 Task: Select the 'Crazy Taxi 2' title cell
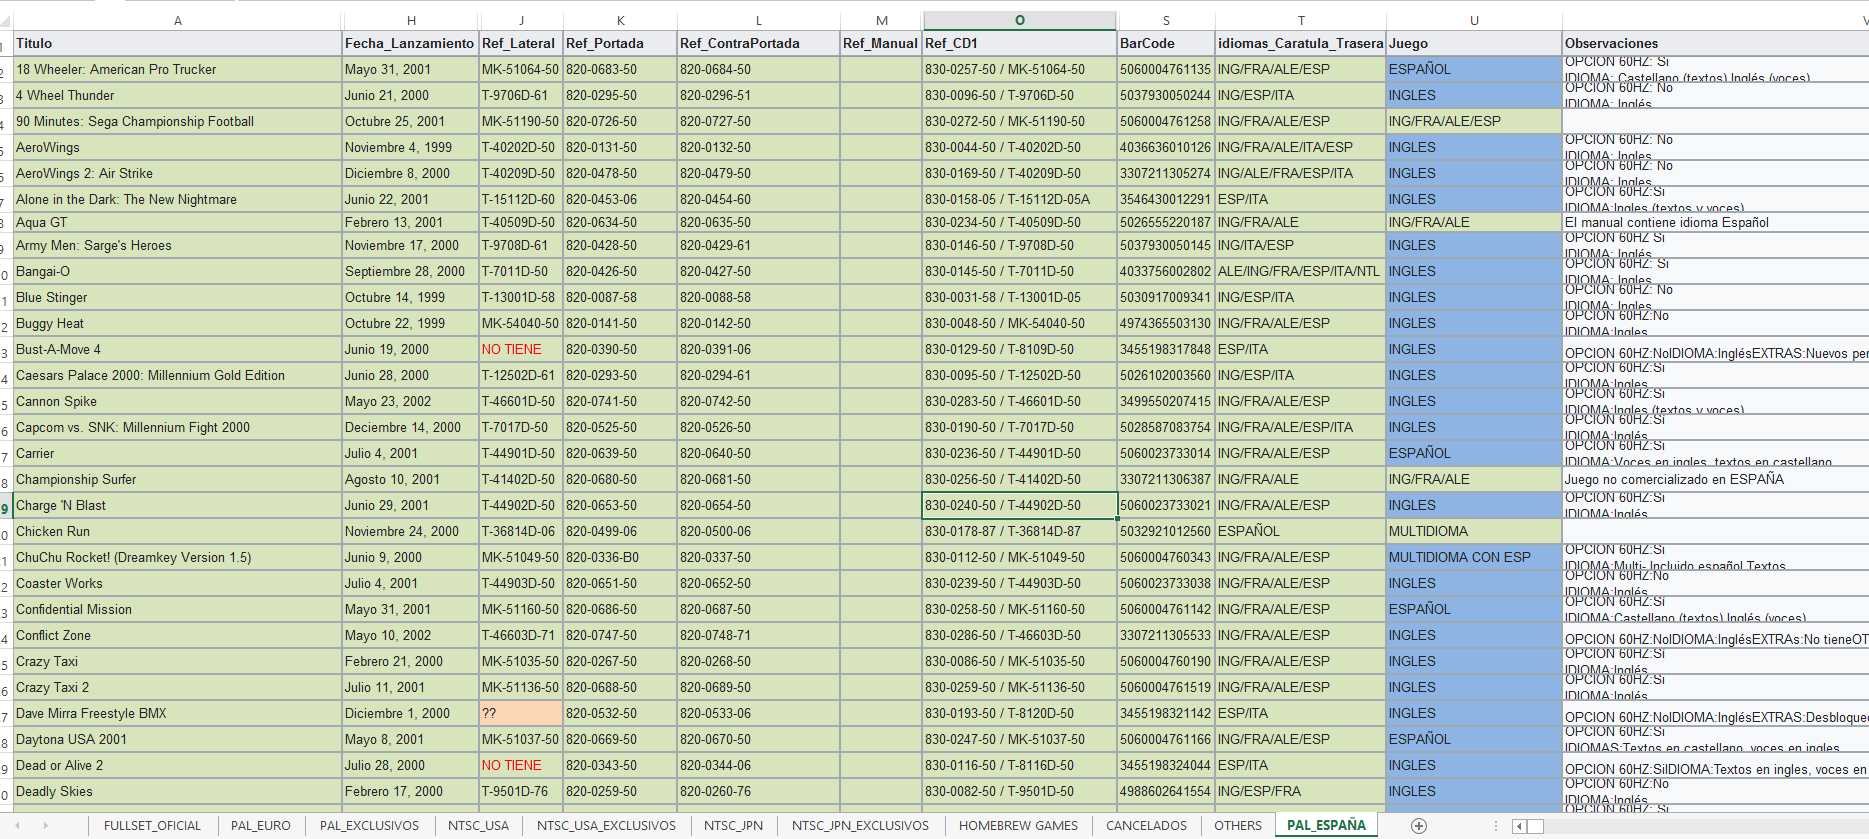click(178, 687)
